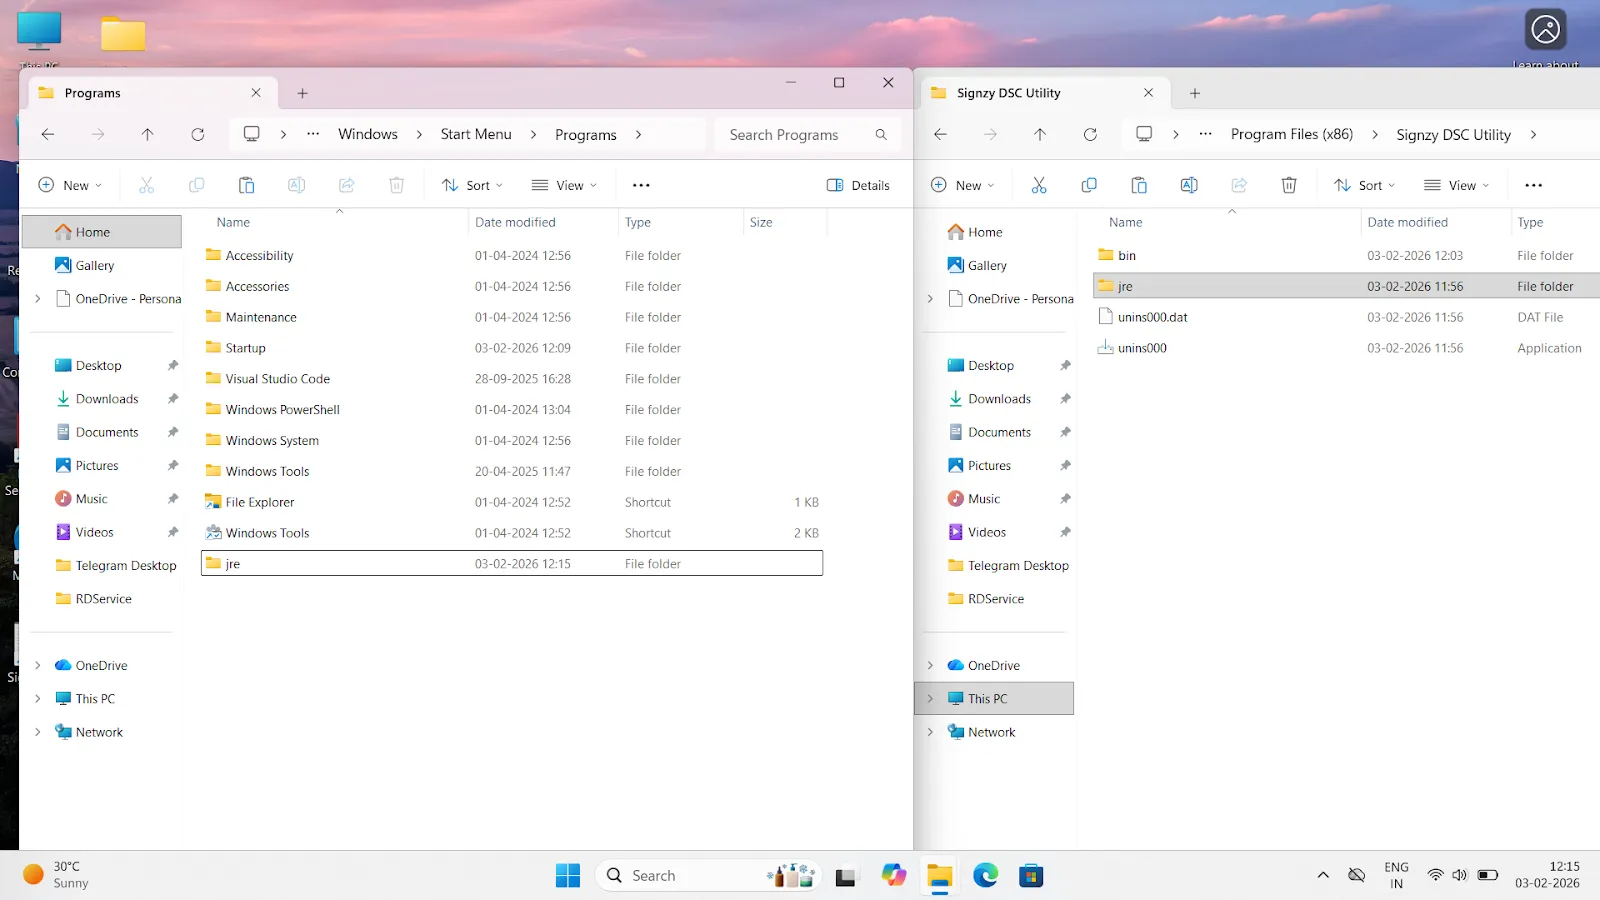Add new tab in Signzy DSC Utility window
This screenshot has height=900, width=1600.
point(1194,93)
